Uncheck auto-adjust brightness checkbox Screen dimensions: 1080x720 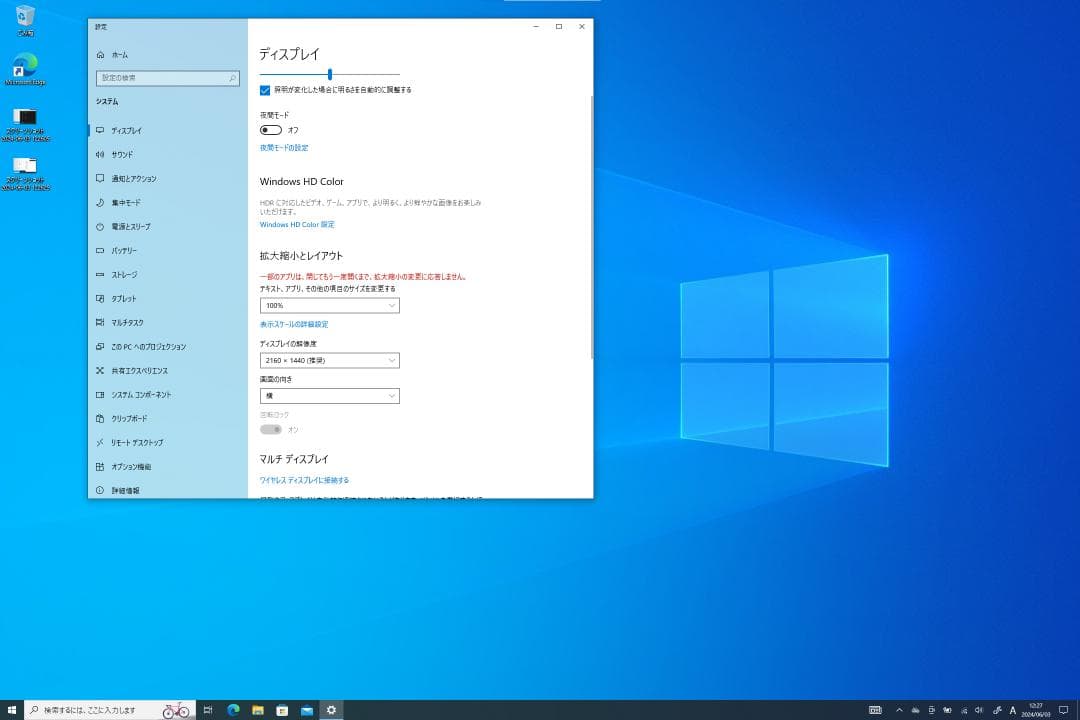click(x=264, y=90)
